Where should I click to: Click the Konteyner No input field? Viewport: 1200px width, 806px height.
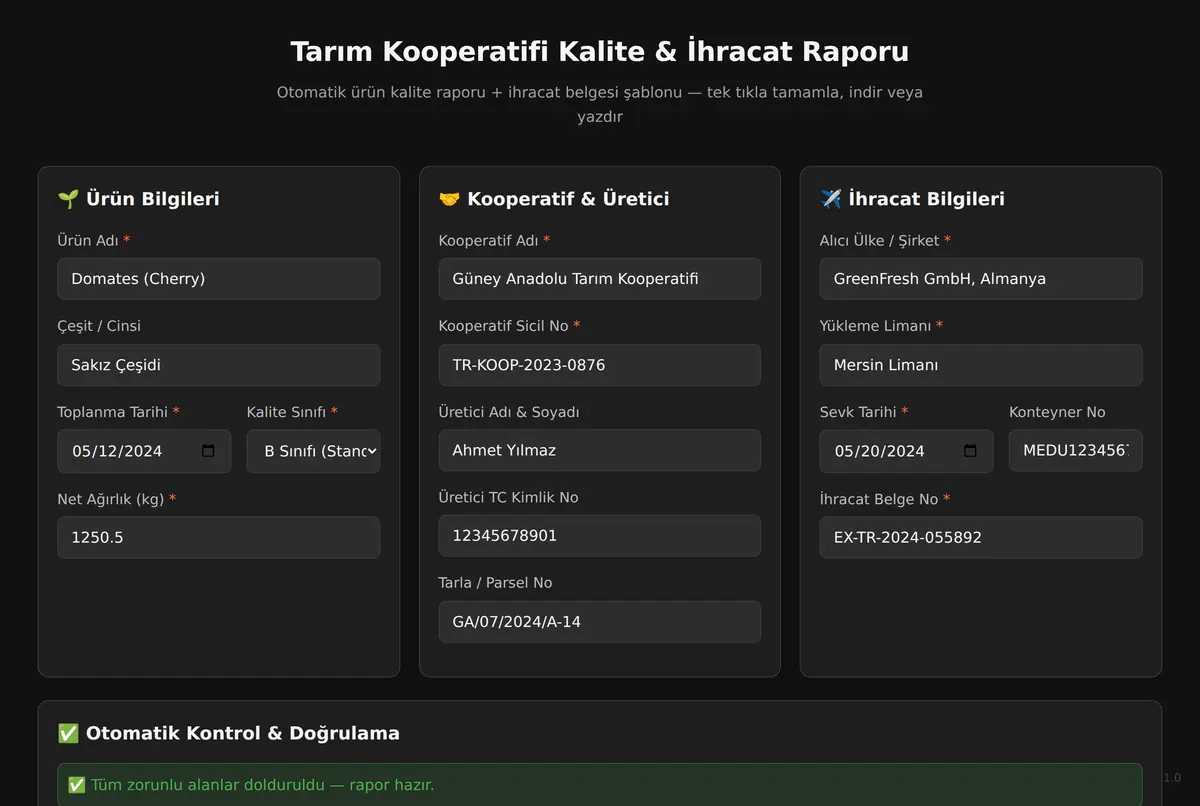point(1076,451)
